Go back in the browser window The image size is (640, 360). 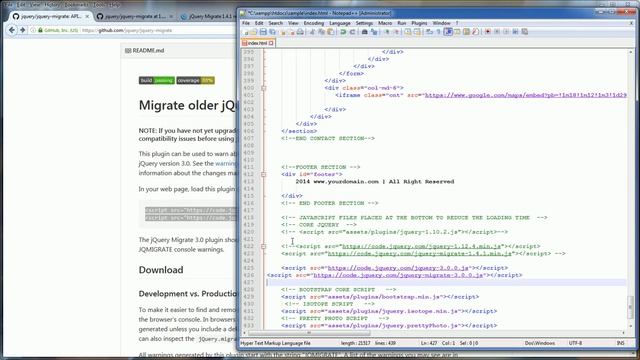click(x=12, y=30)
